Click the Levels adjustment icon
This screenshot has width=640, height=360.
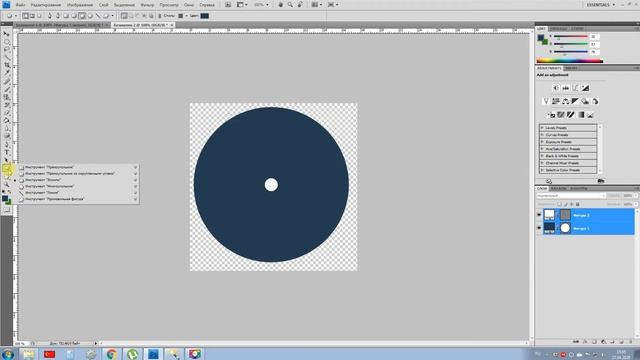(x=566, y=88)
